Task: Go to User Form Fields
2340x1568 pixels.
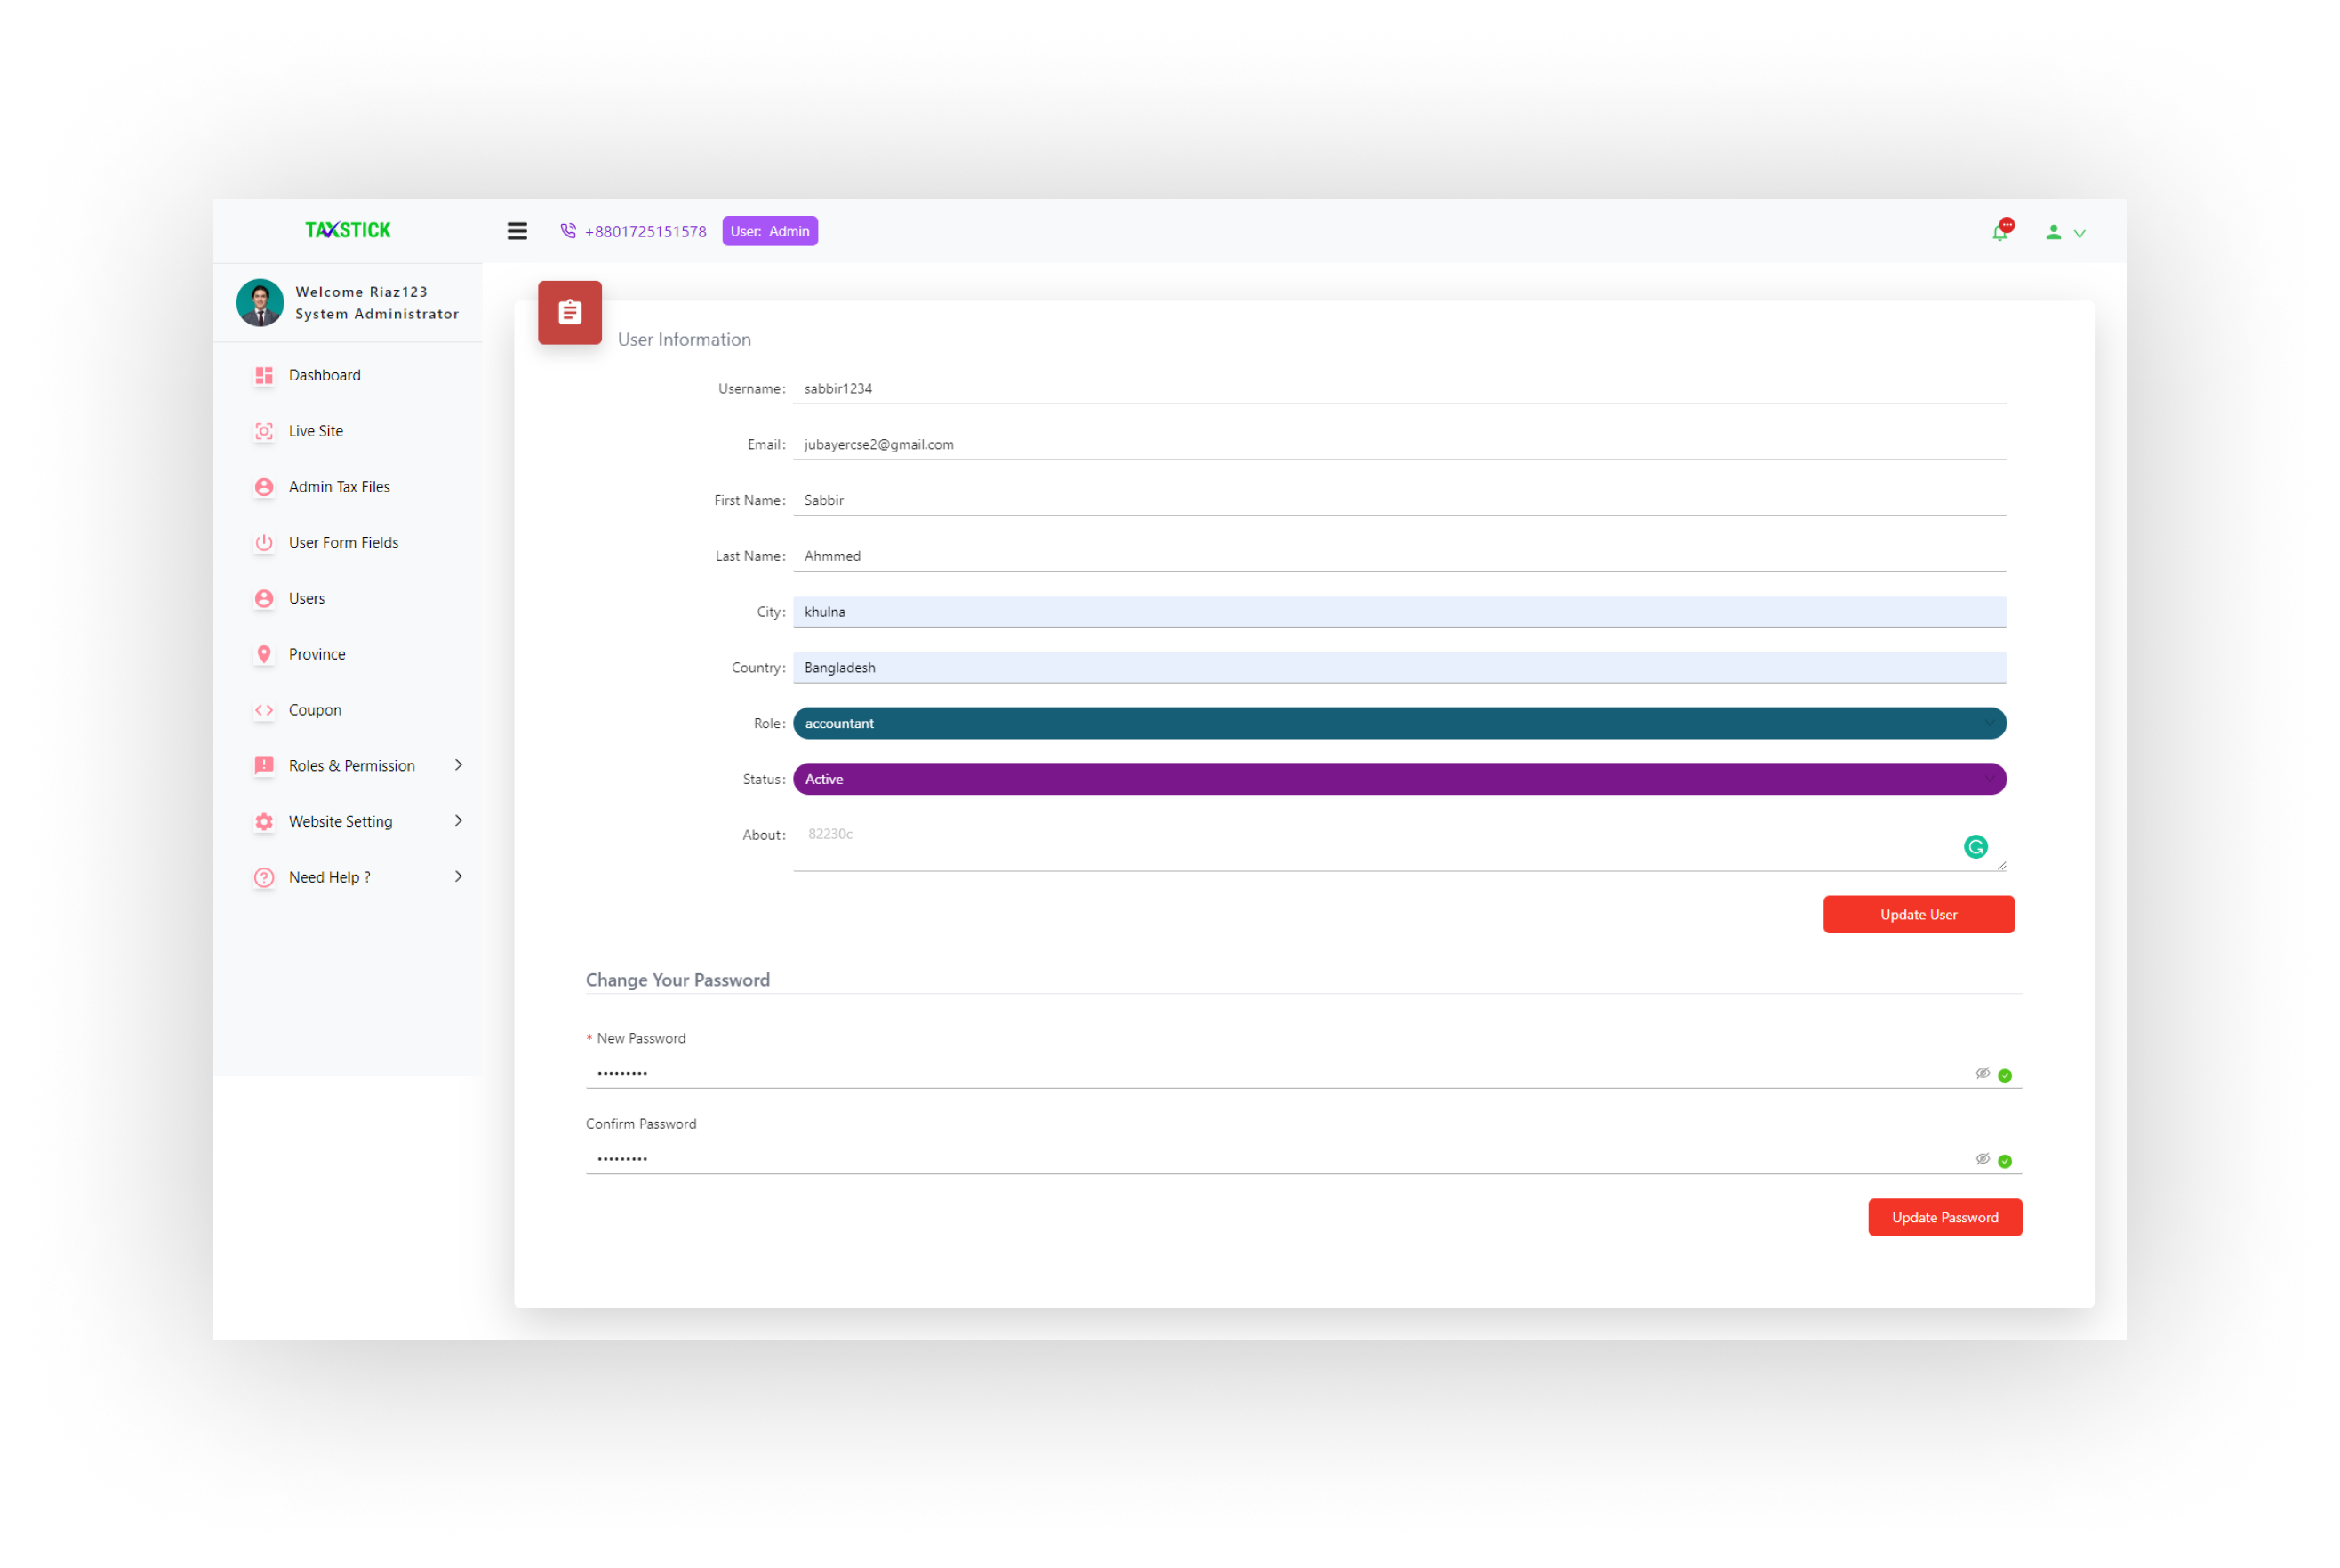Action: coord(343,543)
